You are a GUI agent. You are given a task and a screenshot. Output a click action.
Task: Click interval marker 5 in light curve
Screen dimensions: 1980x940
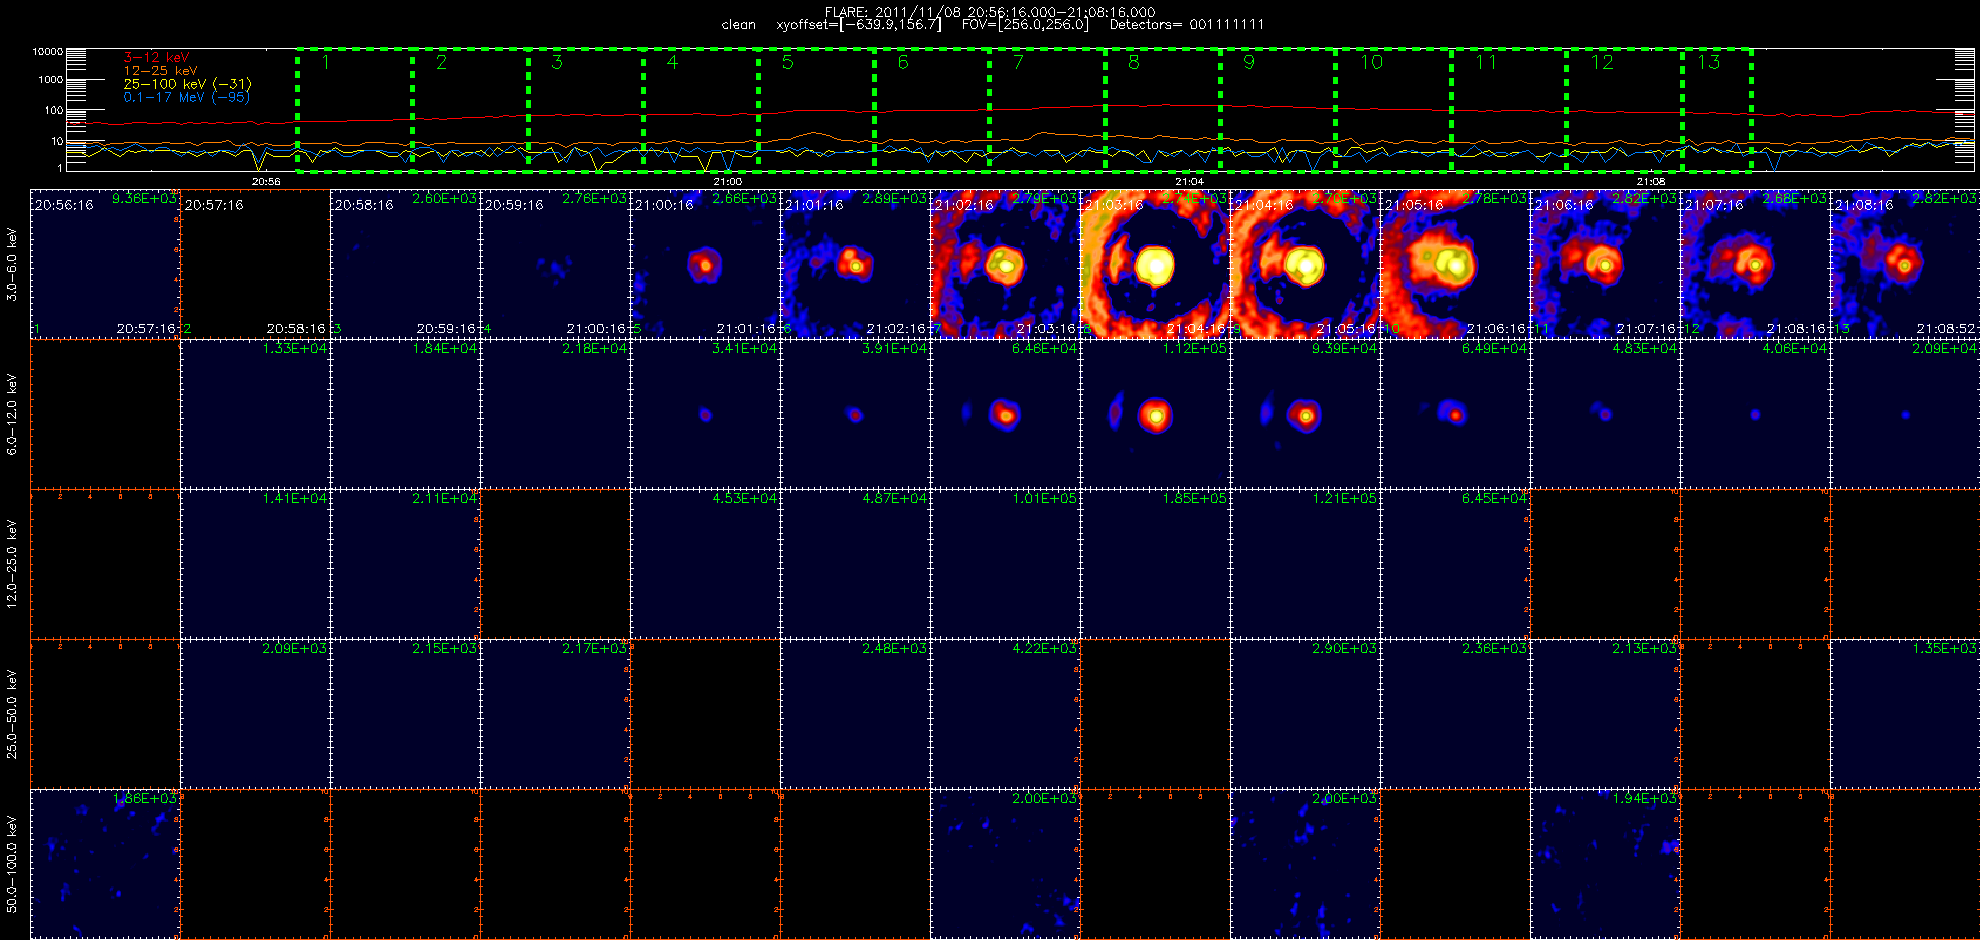pyautogui.click(x=788, y=62)
